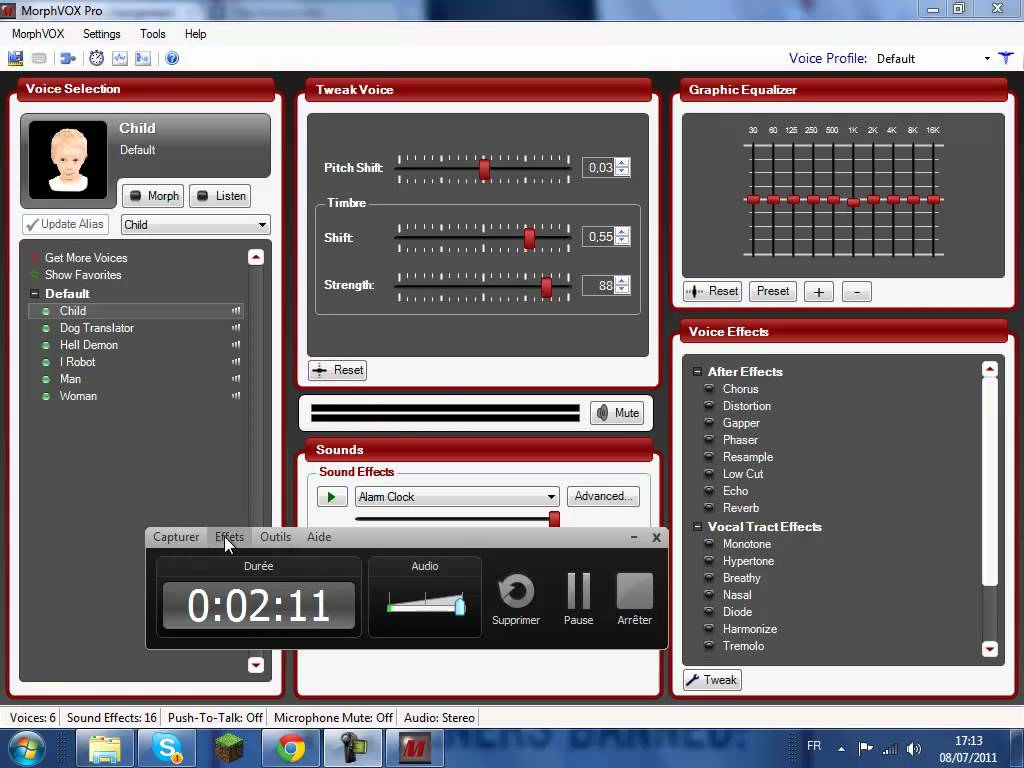Image resolution: width=1024 pixels, height=768 pixels.
Task: Click the waveform toolbar icon
Action: [120, 58]
